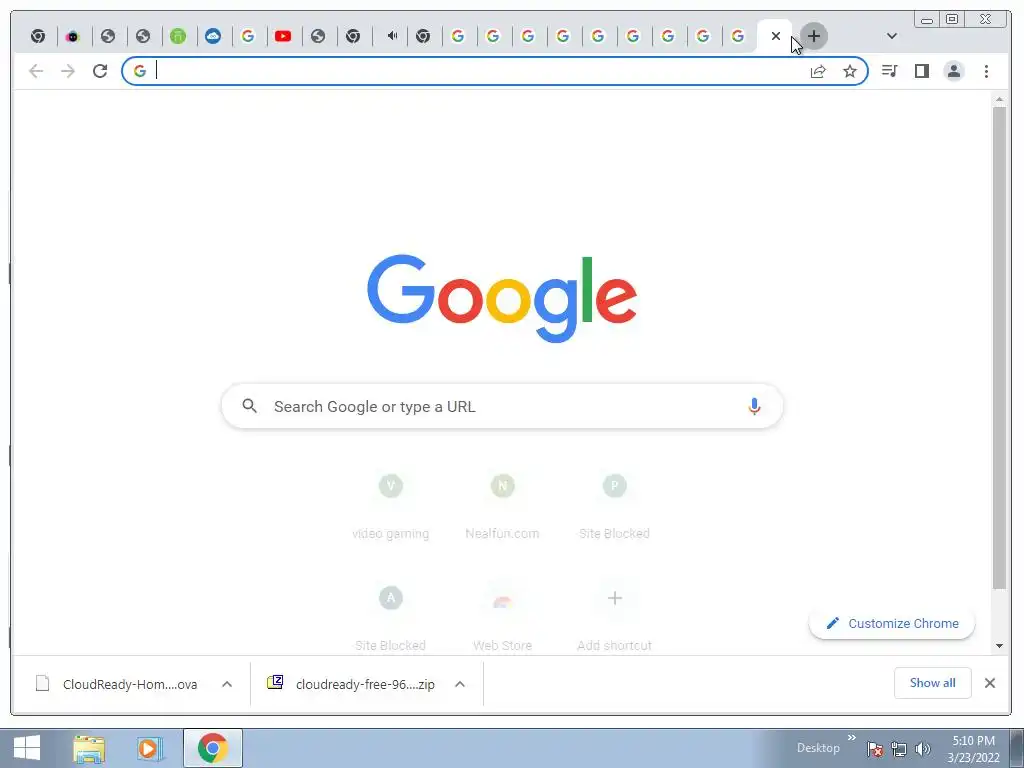This screenshot has height=768, width=1024.
Task: Click the Search Google or type a URL box
Action: click(x=502, y=406)
